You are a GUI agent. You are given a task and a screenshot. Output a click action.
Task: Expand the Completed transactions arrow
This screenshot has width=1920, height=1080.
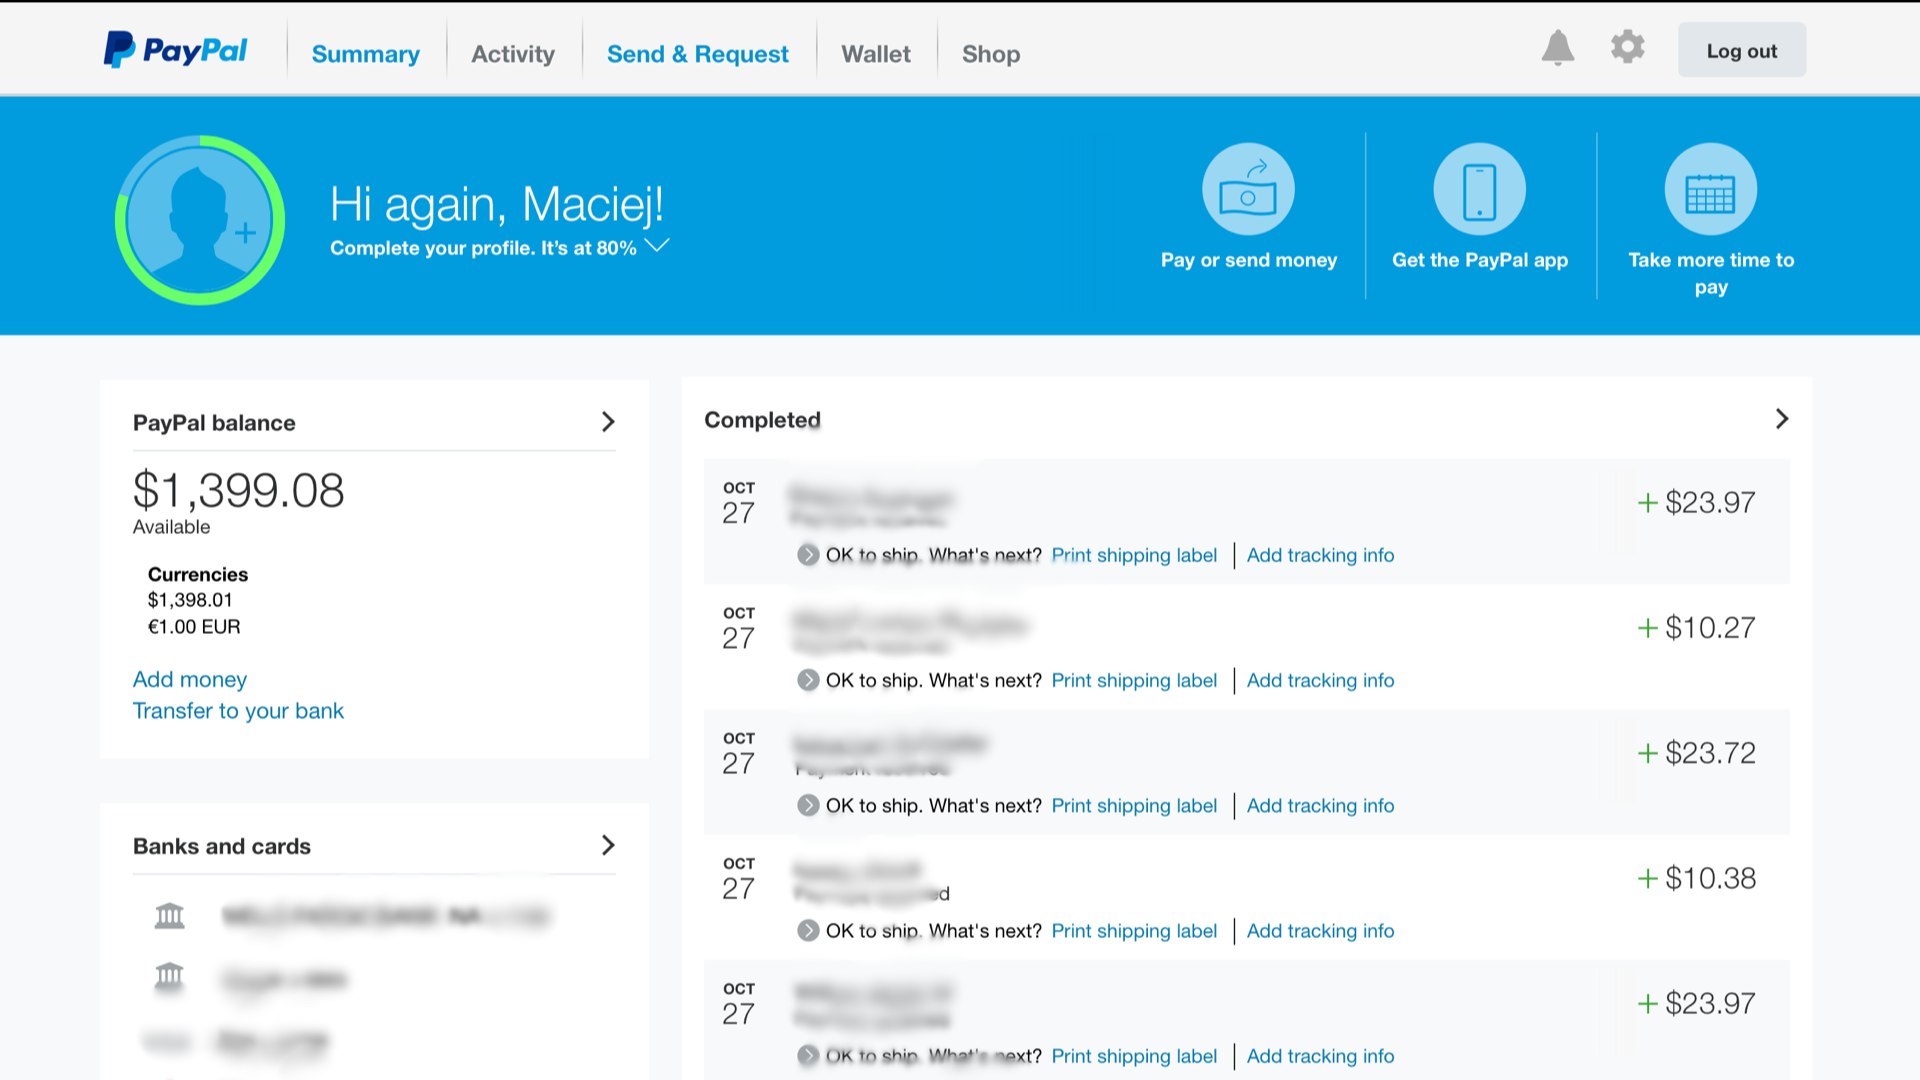[x=1781, y=419]
